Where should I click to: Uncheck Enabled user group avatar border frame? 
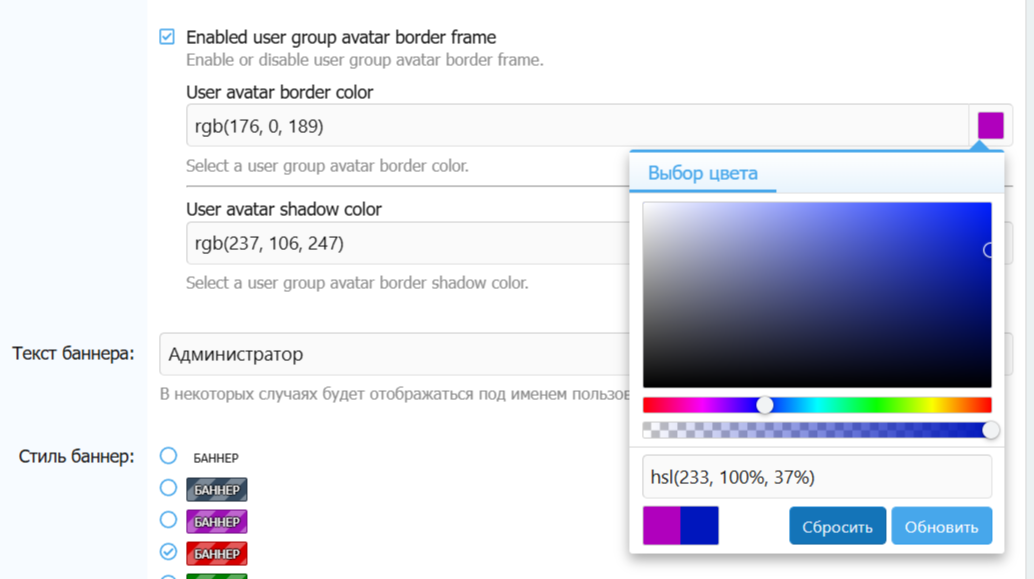point(167,37)
